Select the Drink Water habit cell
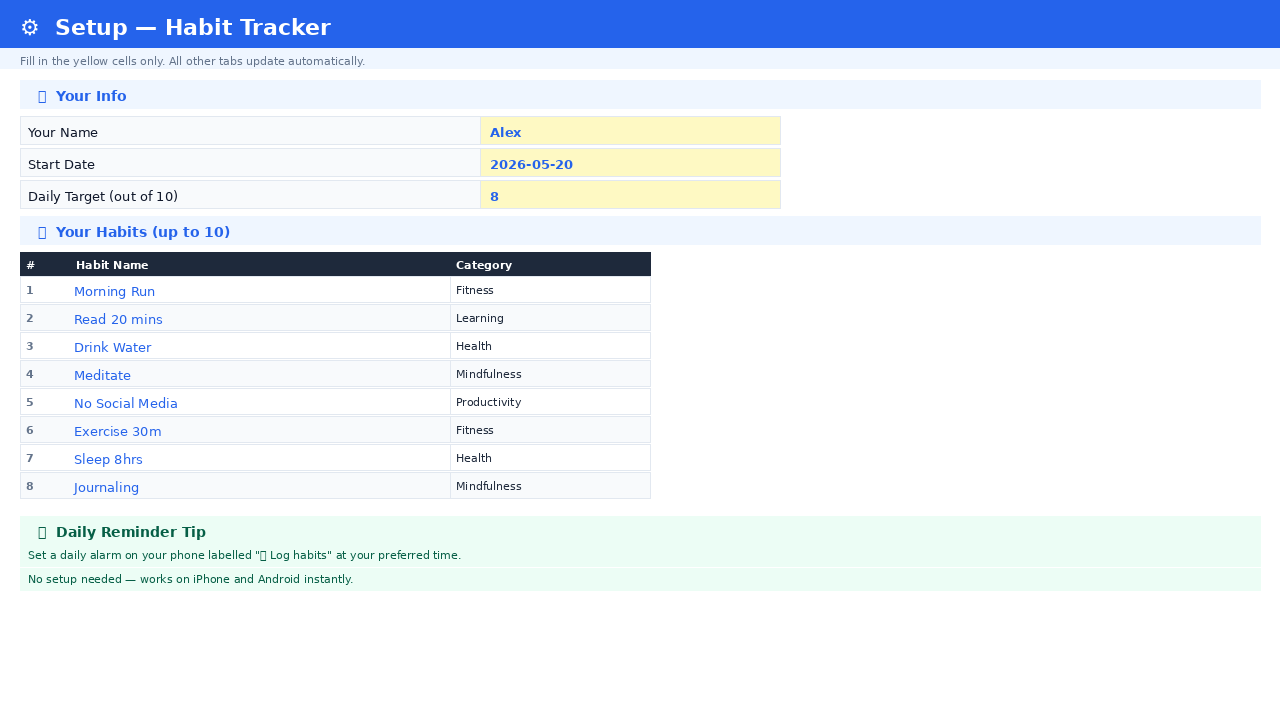Image resolution: width=1280 pixels, height=720 pixels. pyautogui.click(x=260, y=346)
